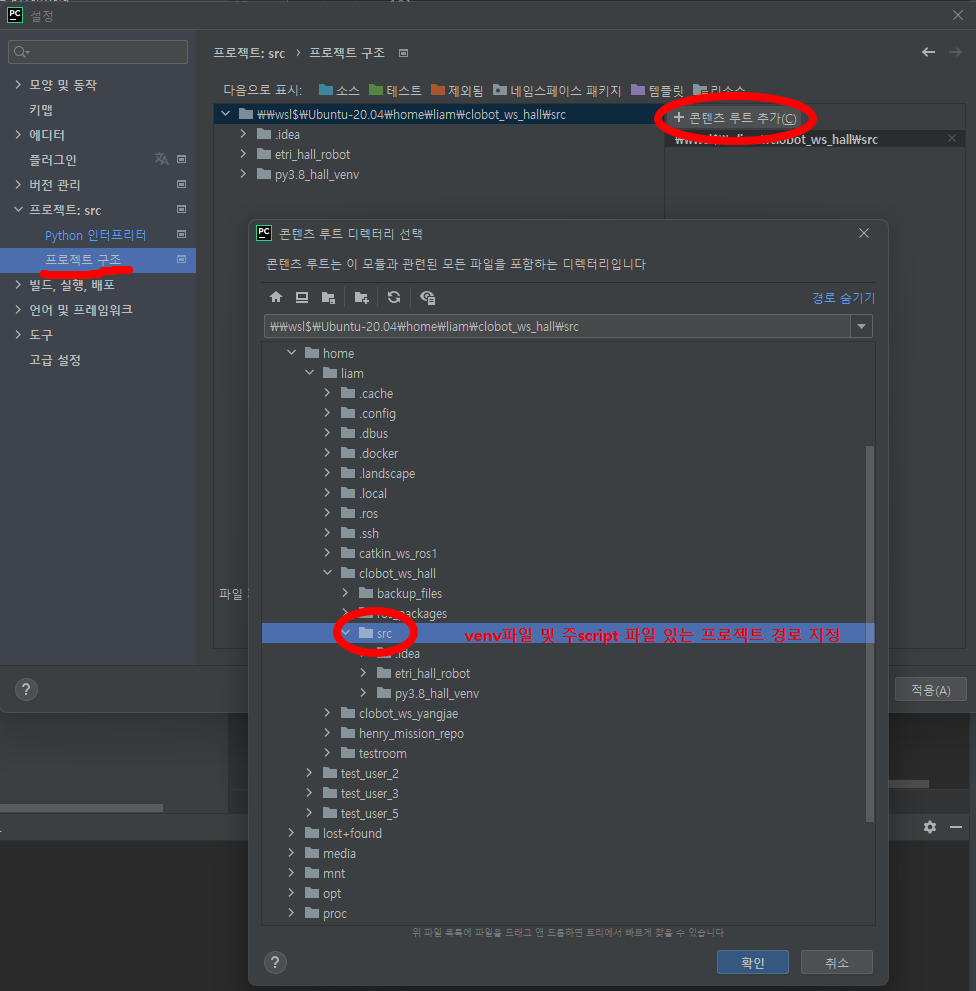976x991 pixels.
Task: Select the content root path row in Settings
Action: click(x=439, y=114)
